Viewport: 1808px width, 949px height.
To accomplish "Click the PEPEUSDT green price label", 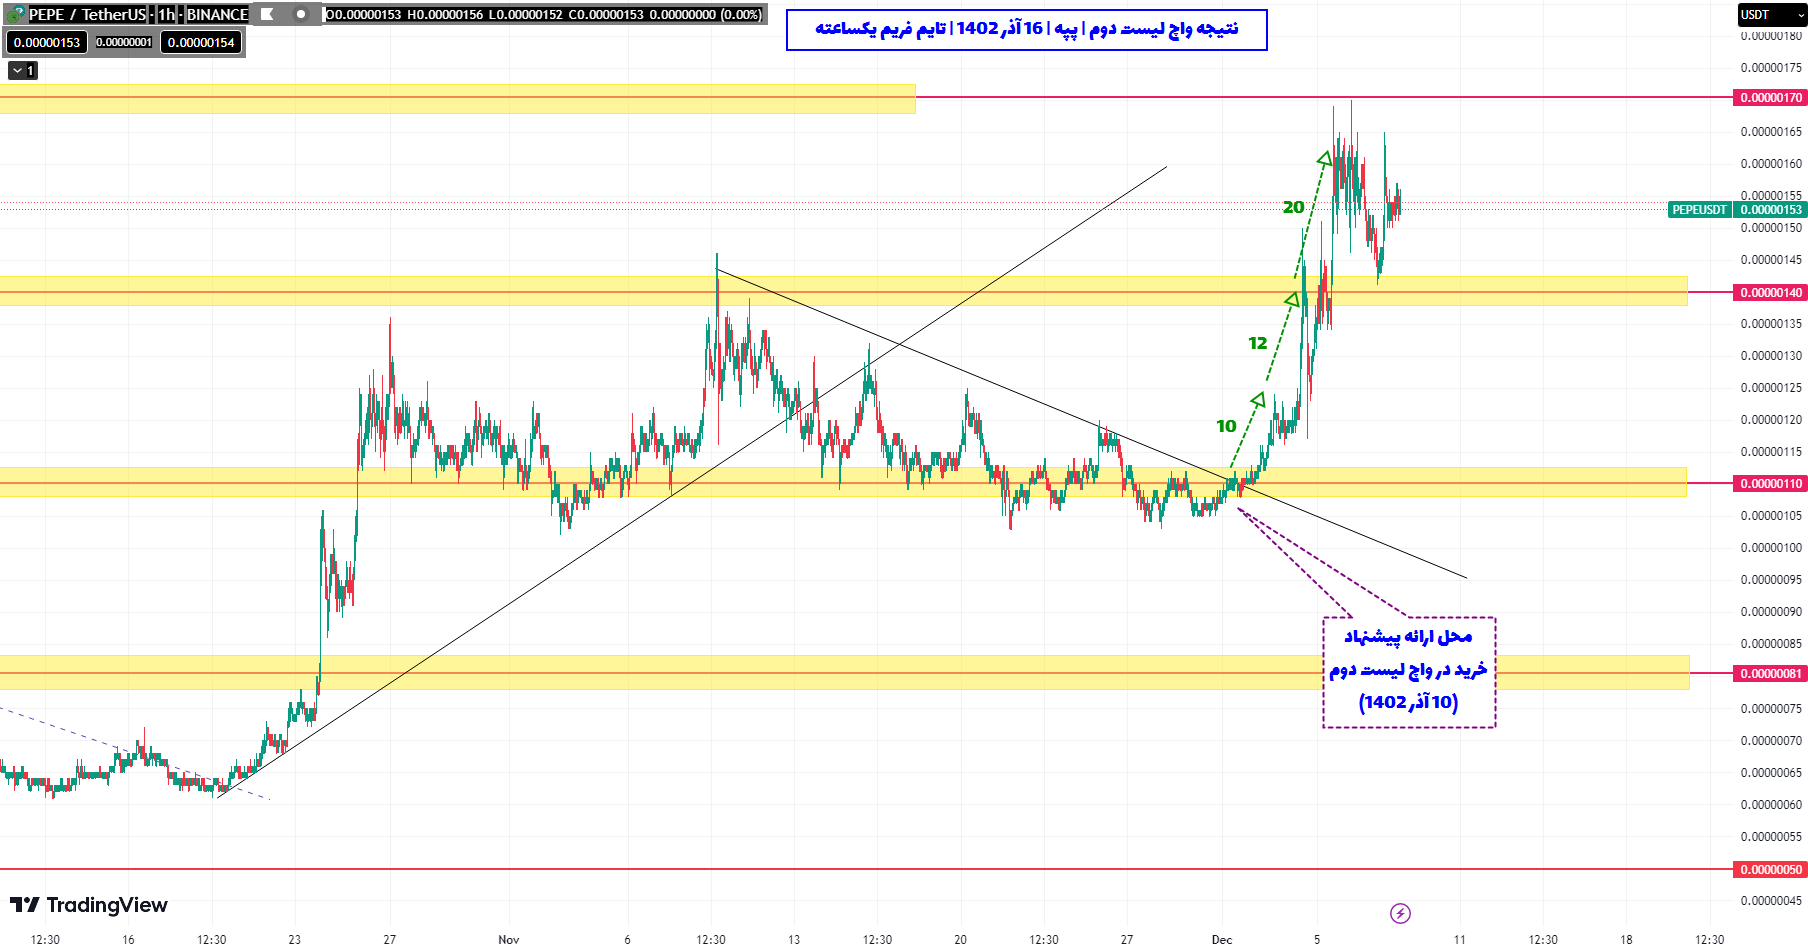I will [1699, 210].
